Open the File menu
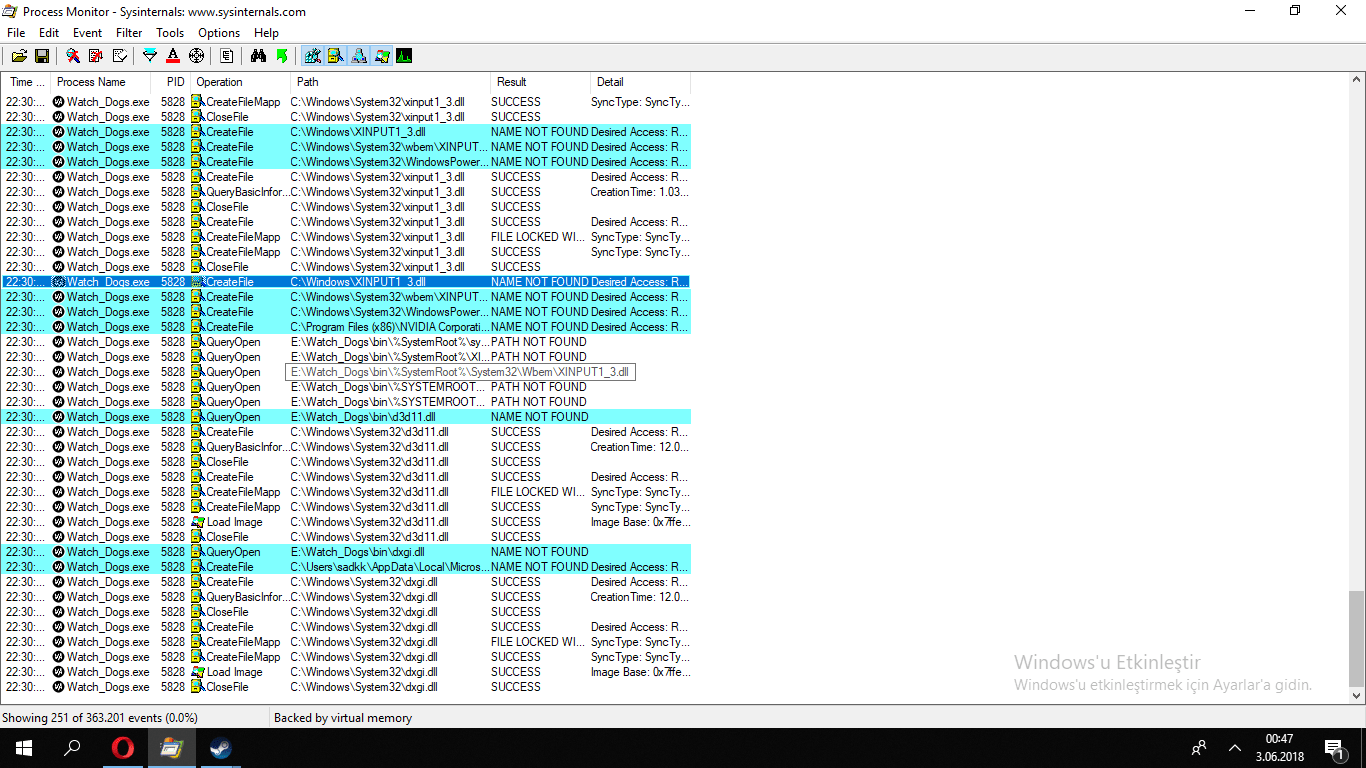 [x=16, y=33]
